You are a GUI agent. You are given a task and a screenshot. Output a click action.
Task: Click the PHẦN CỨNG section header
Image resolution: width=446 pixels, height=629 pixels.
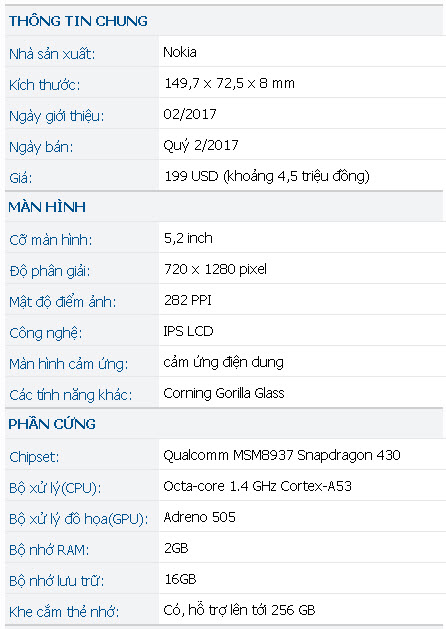(52, 424)
